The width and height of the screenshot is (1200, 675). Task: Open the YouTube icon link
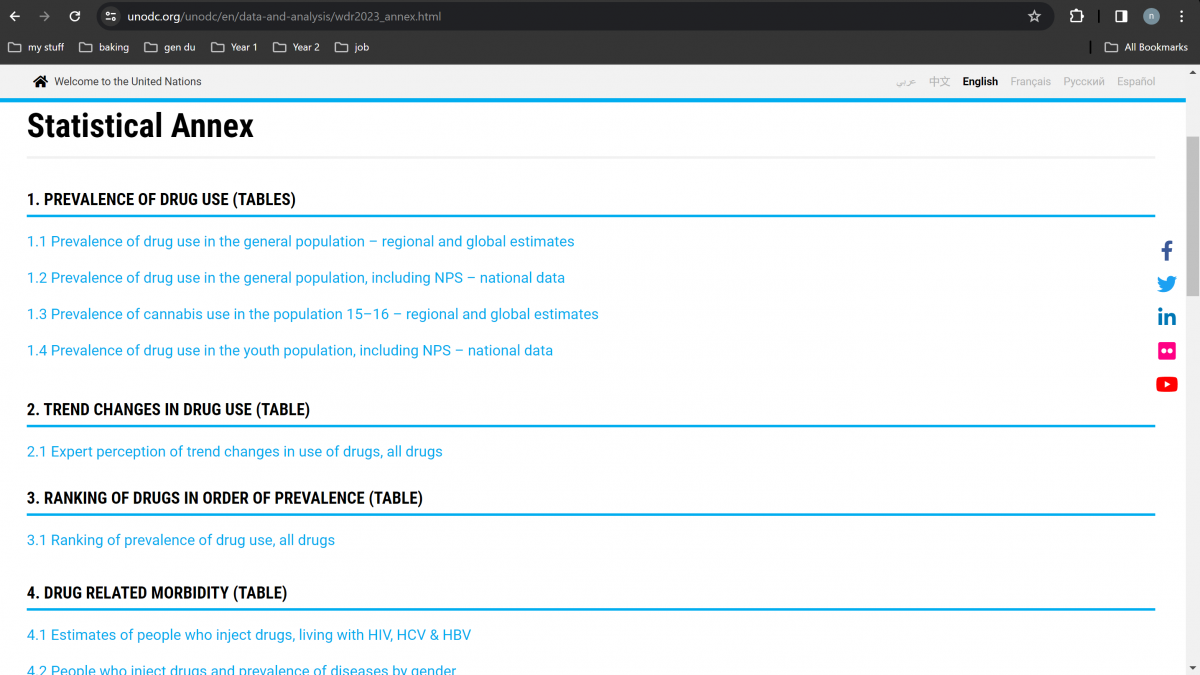point(1167,384)
